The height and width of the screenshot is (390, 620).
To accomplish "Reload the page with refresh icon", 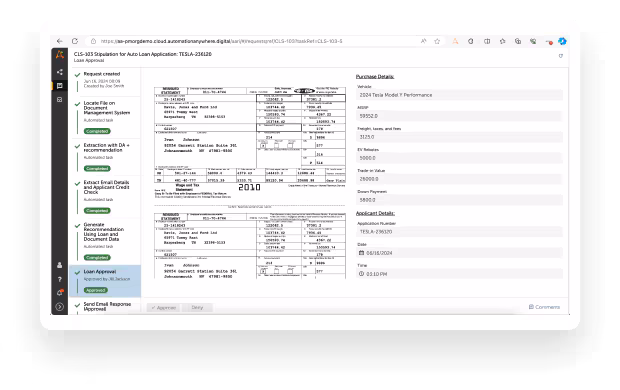I will [75, 41].
